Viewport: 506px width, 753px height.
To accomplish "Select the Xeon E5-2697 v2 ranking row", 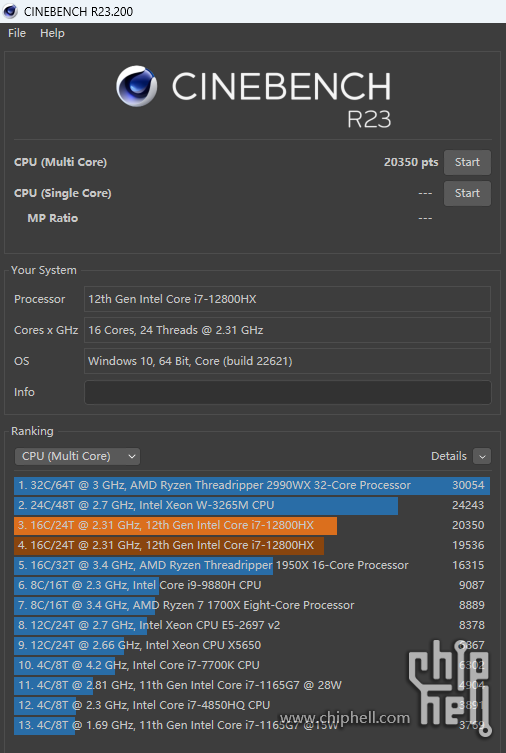I will tap(252, 625).
